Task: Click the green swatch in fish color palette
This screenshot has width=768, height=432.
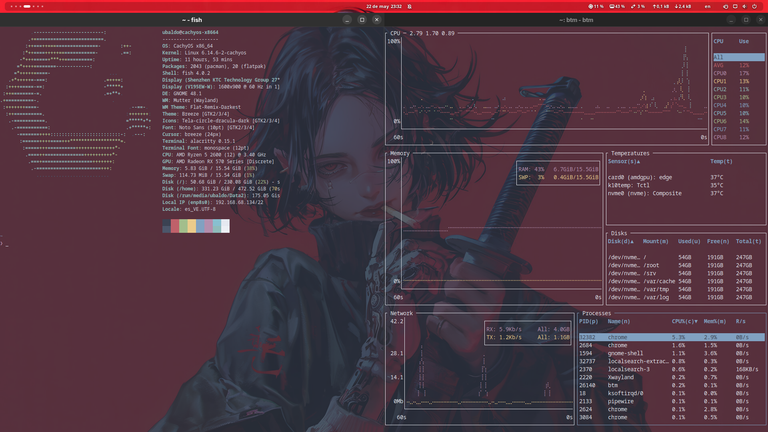Action: coord(183,226)
